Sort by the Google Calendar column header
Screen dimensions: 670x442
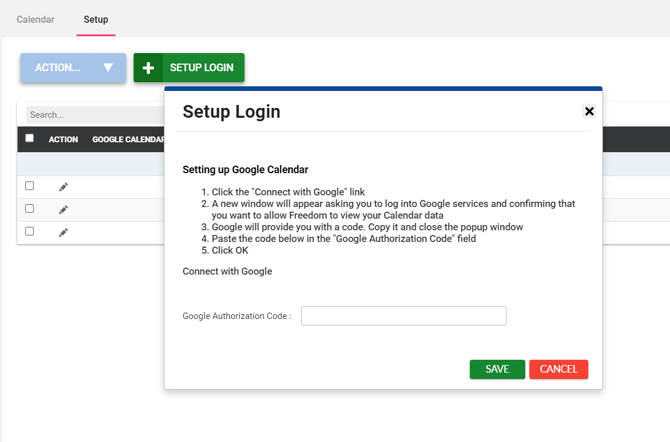click(x=128, y=139)
